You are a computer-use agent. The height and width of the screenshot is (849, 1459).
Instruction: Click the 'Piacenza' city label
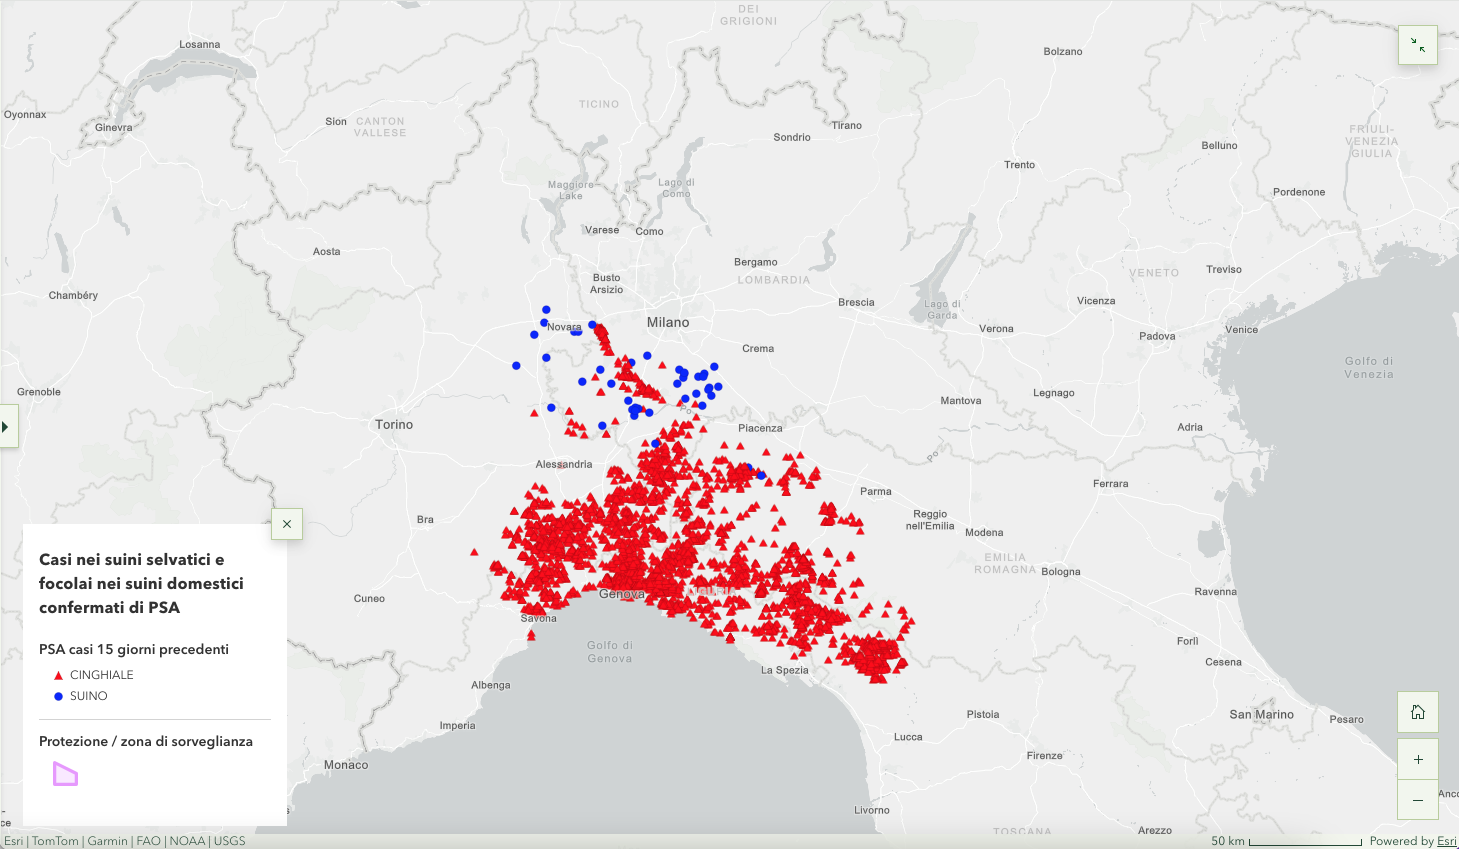[x=760, y=428]
